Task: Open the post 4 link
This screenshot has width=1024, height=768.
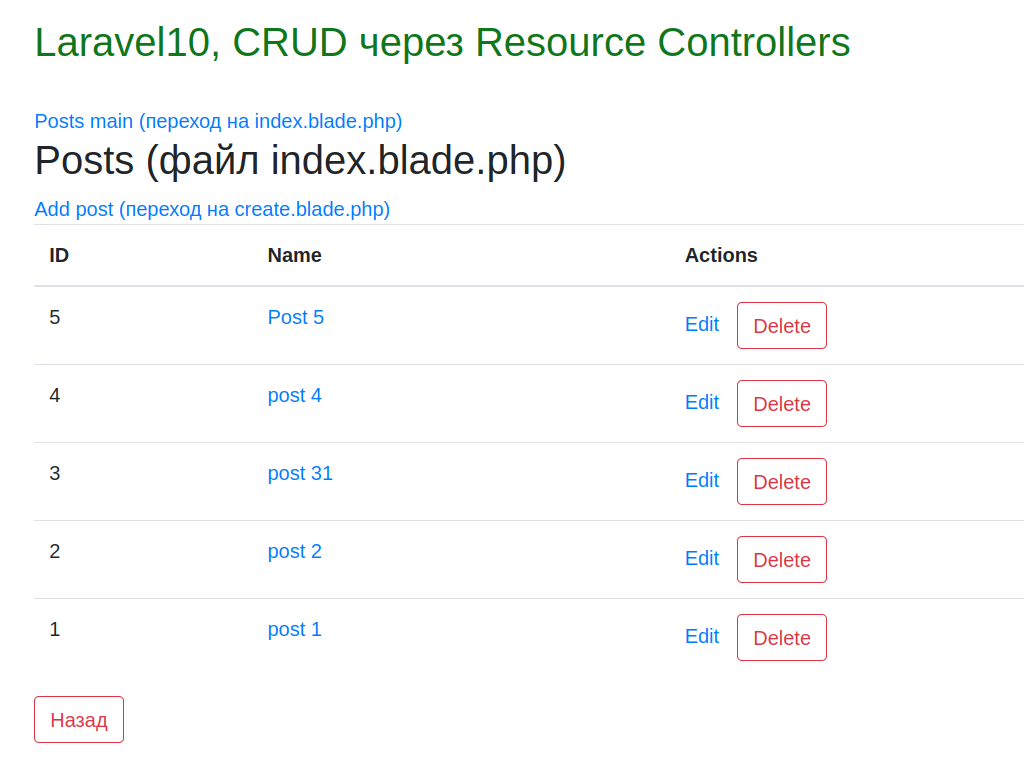Action: pos(295,395)
